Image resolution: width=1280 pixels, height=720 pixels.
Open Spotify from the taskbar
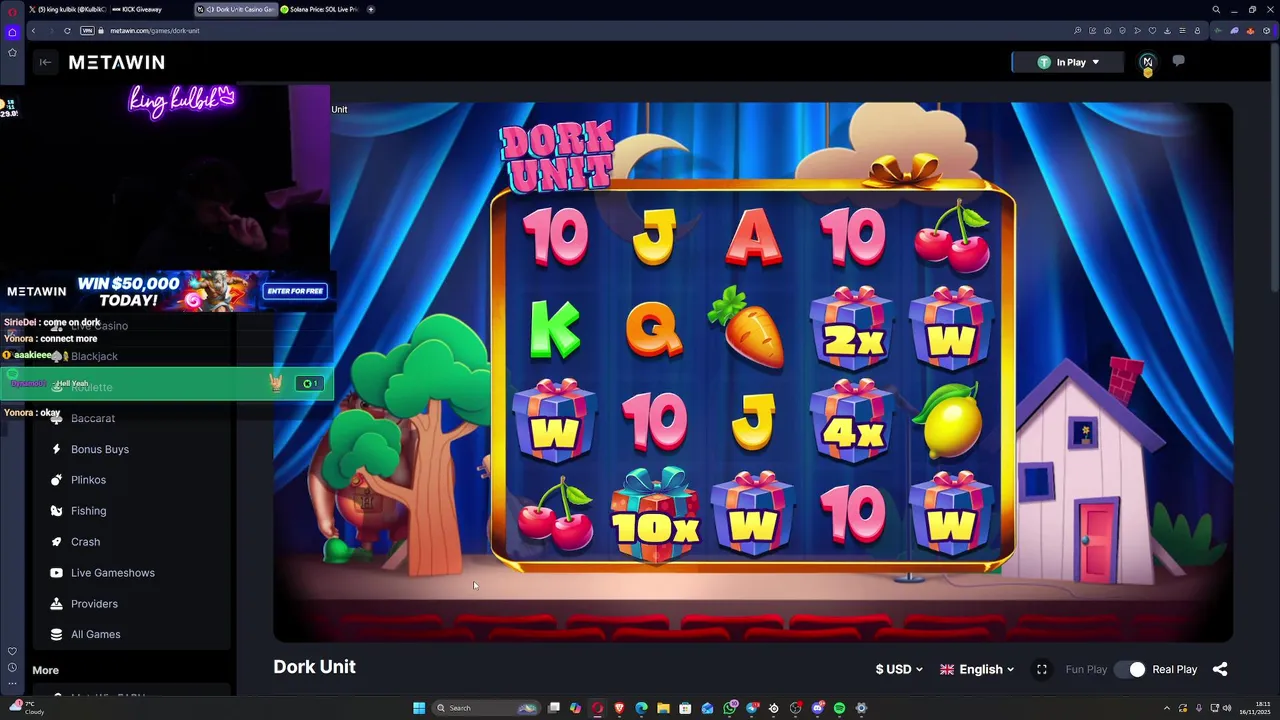[839, 708]
